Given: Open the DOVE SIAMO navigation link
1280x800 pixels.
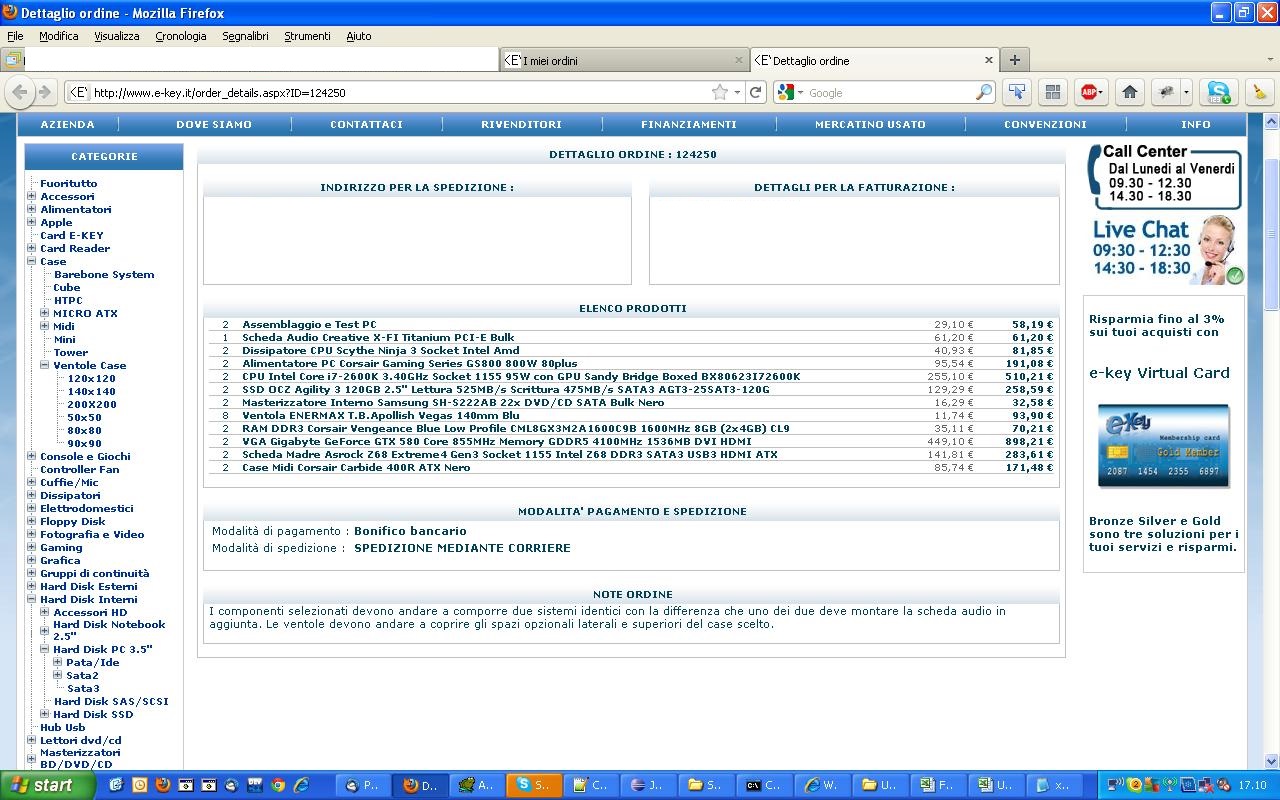Looking at the screenshot, I should coord(214,124).
